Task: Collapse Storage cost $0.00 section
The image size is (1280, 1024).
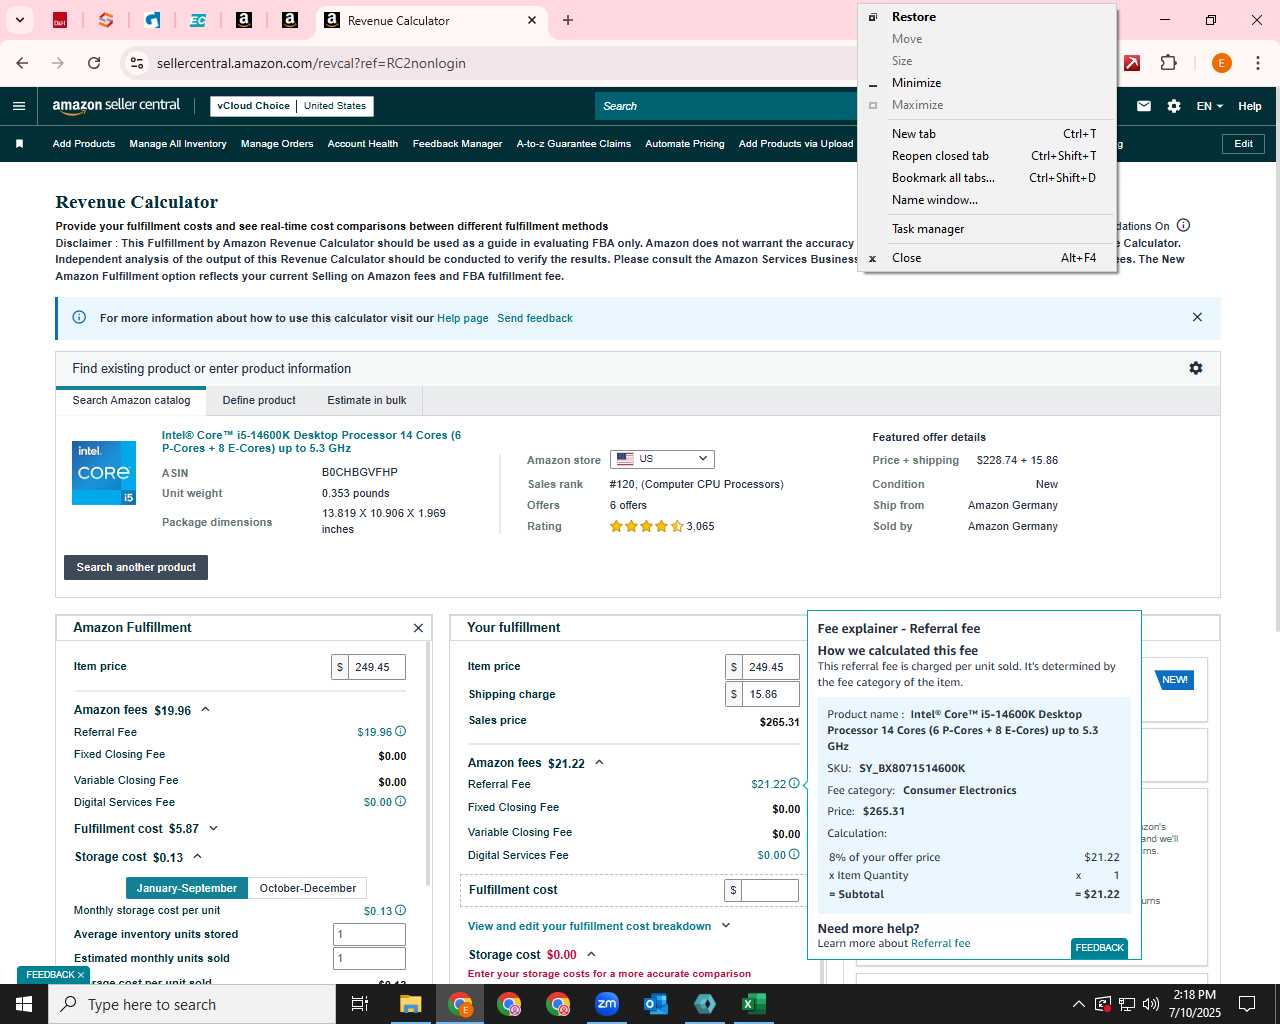Action: pyautogui.click(x=591, y=954)
